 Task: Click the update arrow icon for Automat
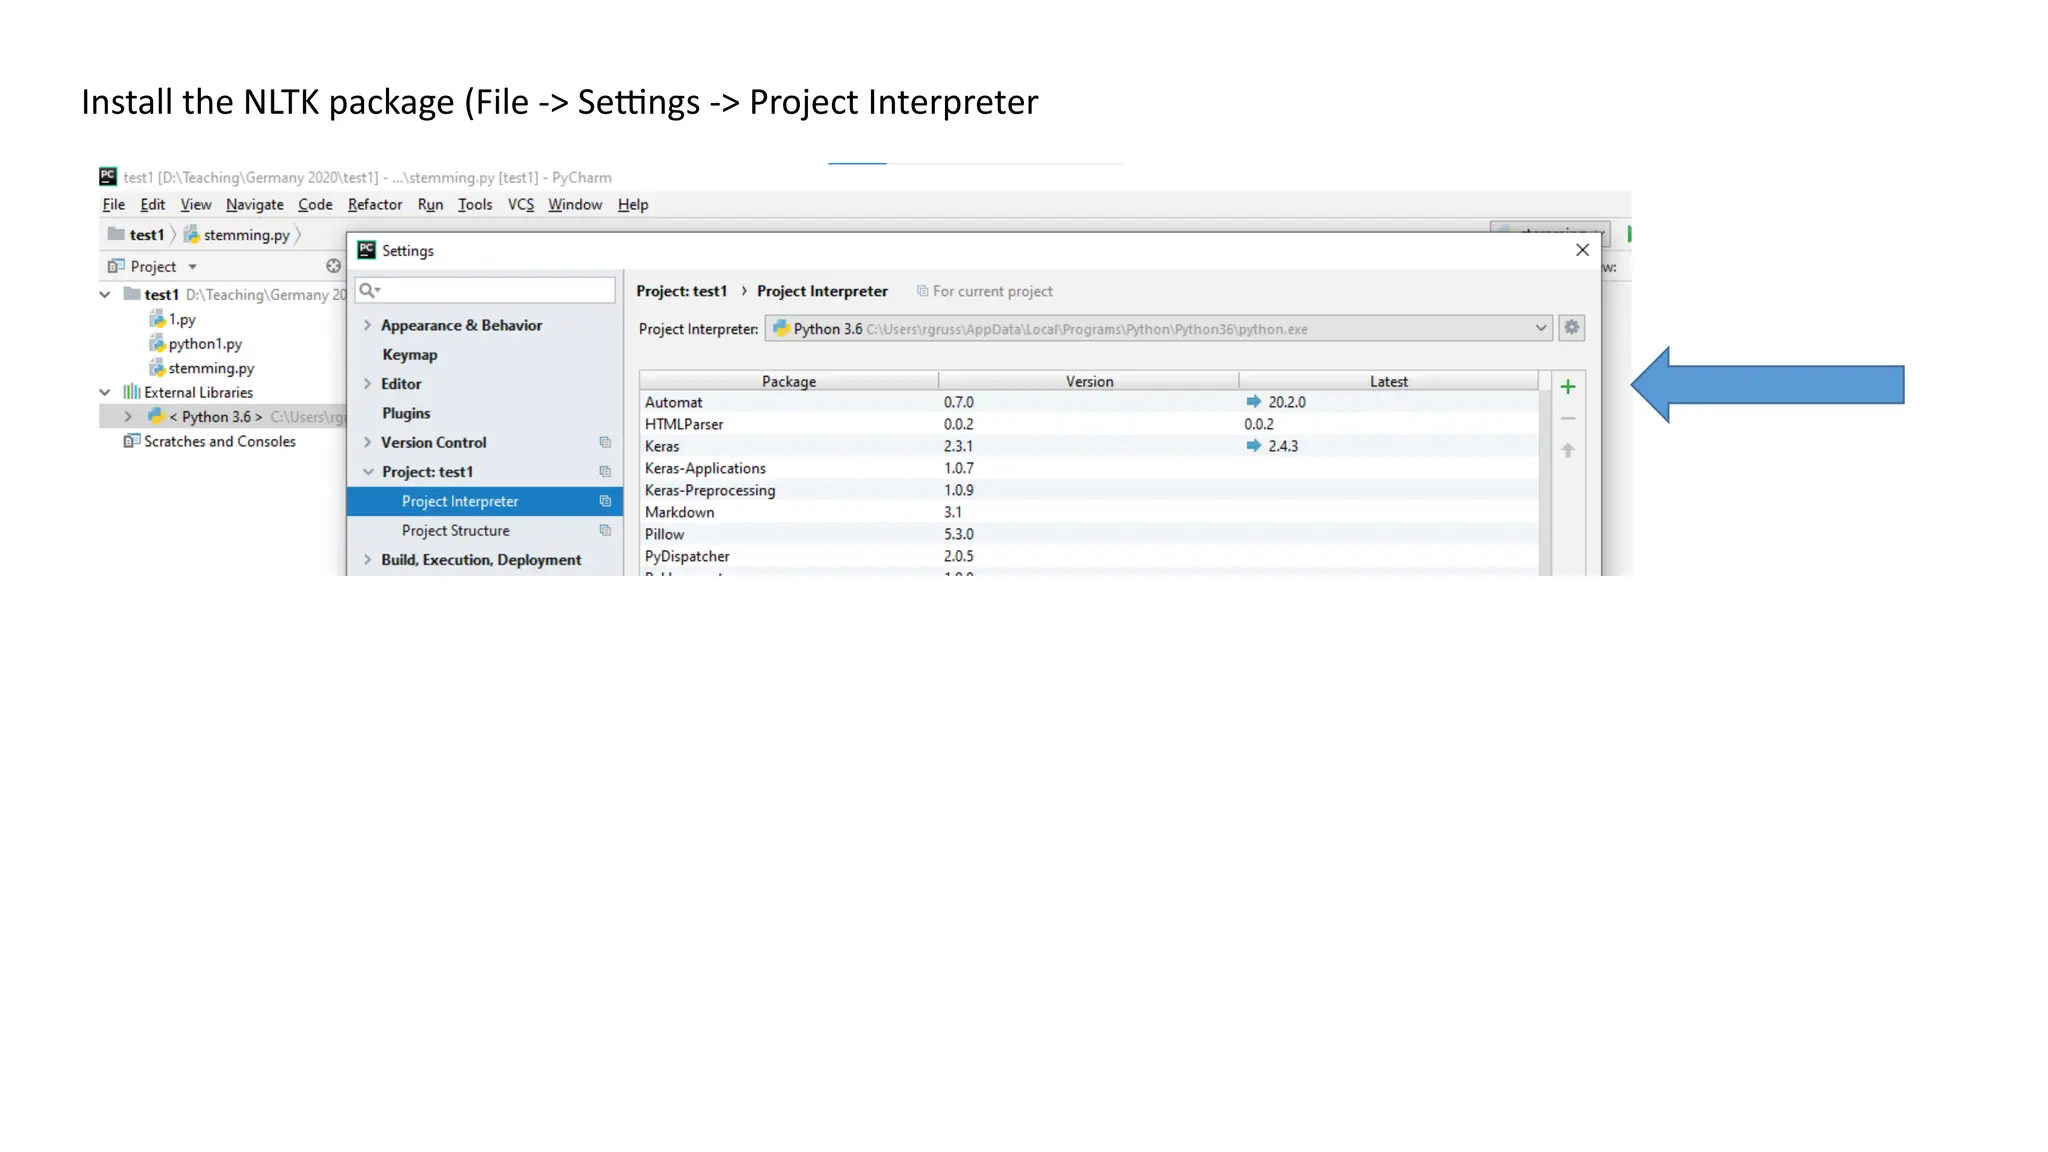pos(1253,401)
